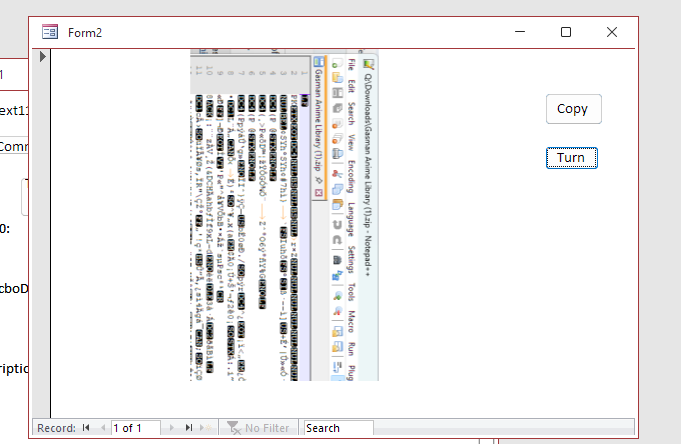The image size is (681, 444).
Task: Go to first record
Action: (x=86, y=428)
